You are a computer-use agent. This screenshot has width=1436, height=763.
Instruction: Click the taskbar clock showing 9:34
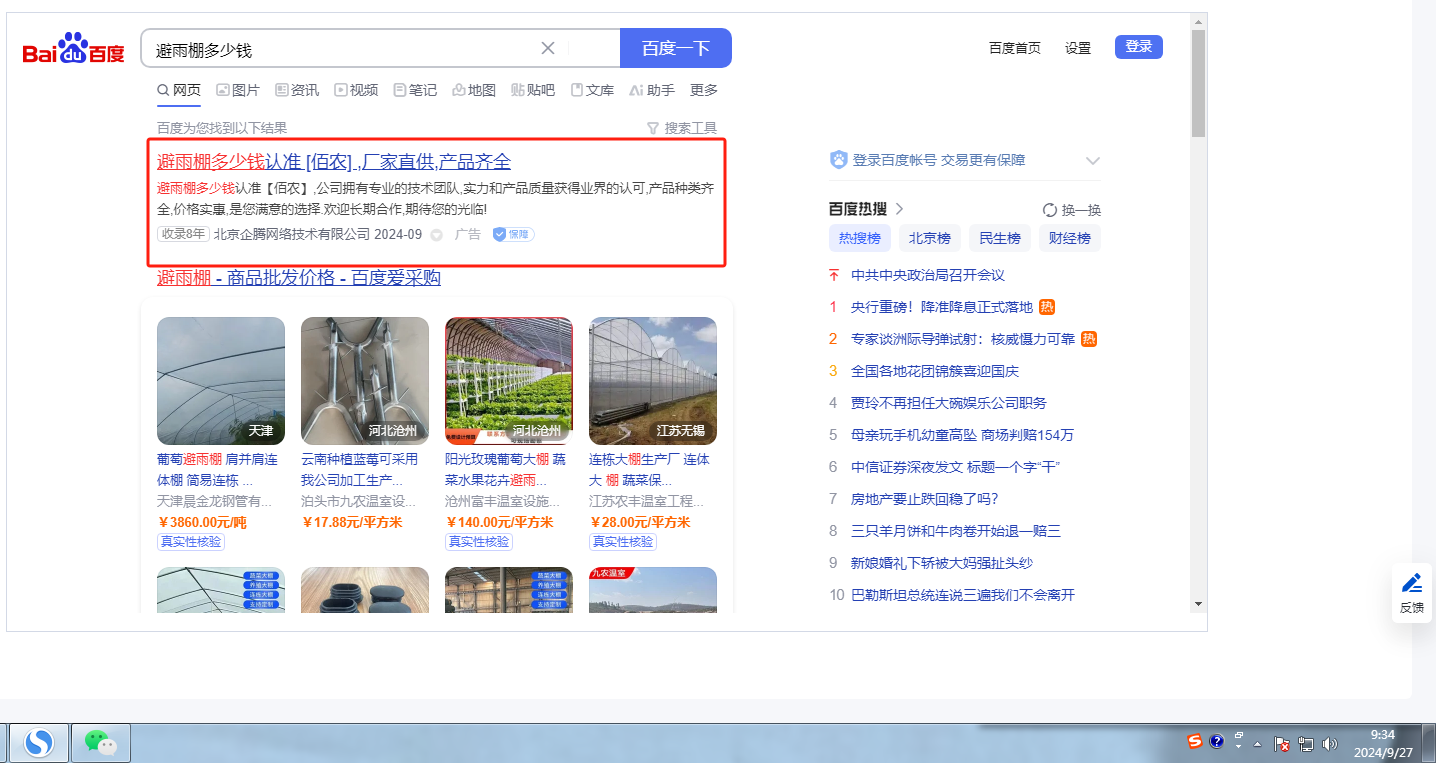[1382, 742]
